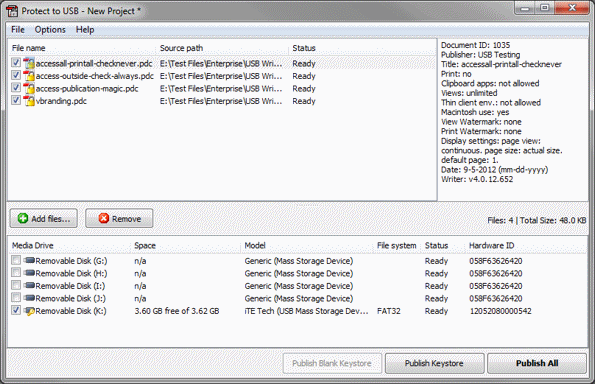Click the Macintosh use: yes line
595x384 pixels.
(x=475, y=112)
